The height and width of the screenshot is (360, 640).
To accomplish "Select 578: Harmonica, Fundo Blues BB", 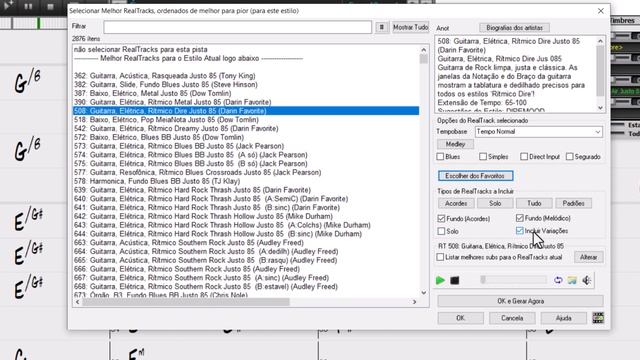I will (157, 181).
